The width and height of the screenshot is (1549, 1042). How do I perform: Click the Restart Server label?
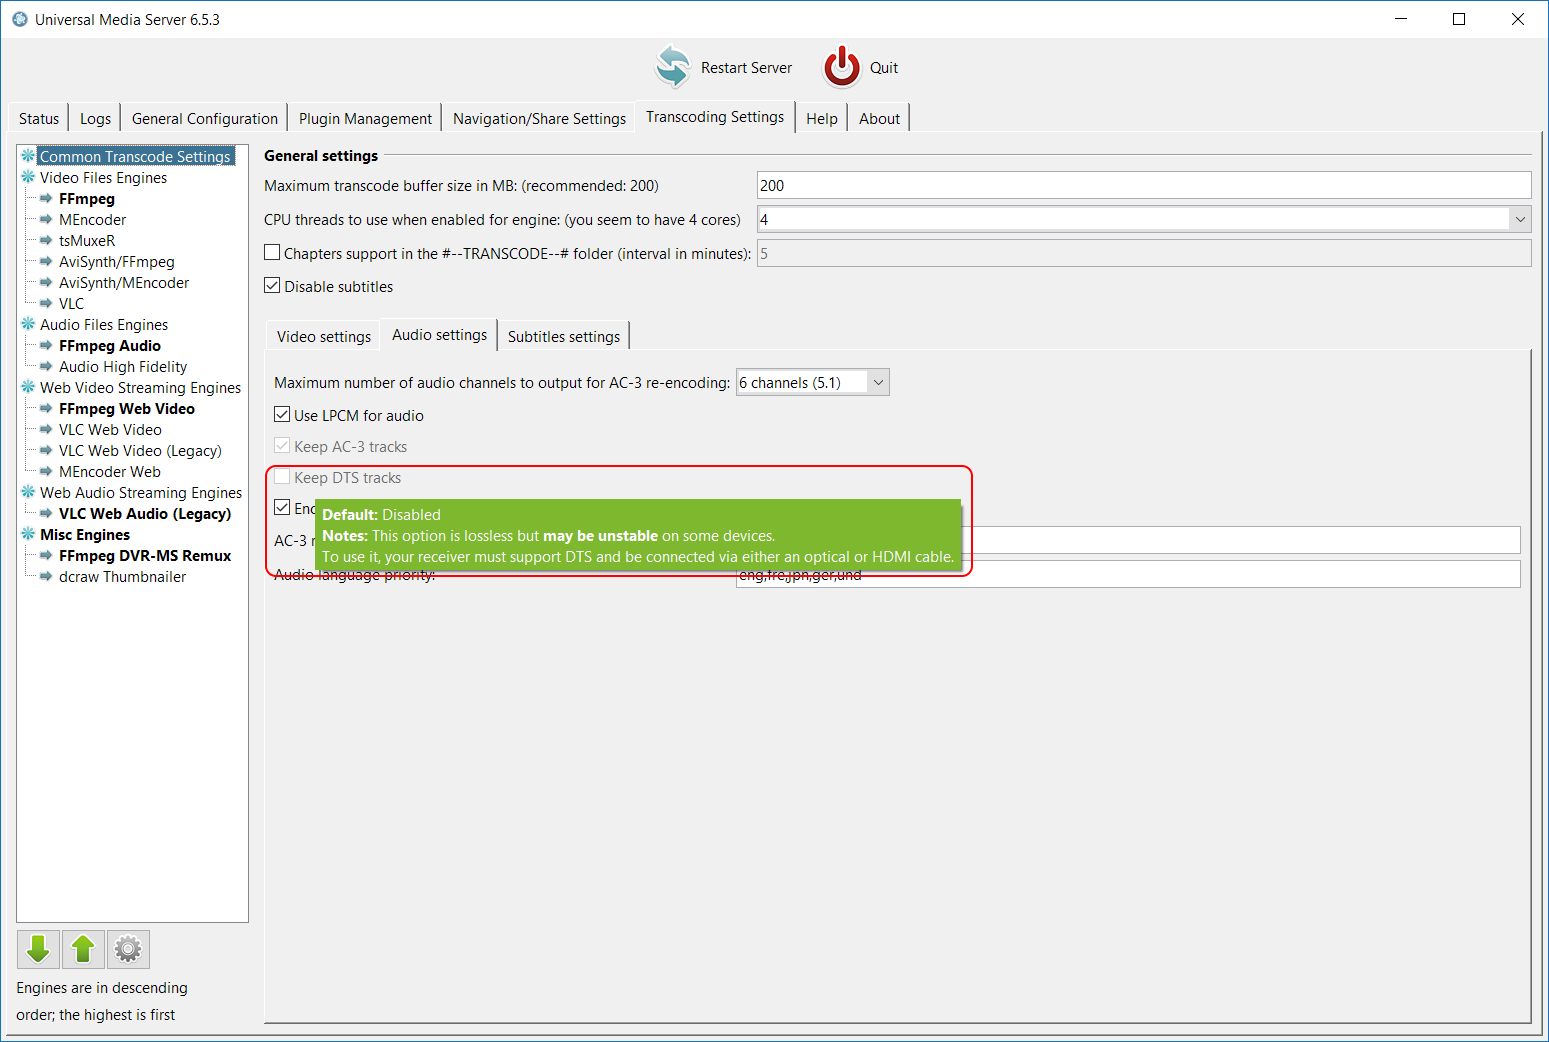coord(746,67)
